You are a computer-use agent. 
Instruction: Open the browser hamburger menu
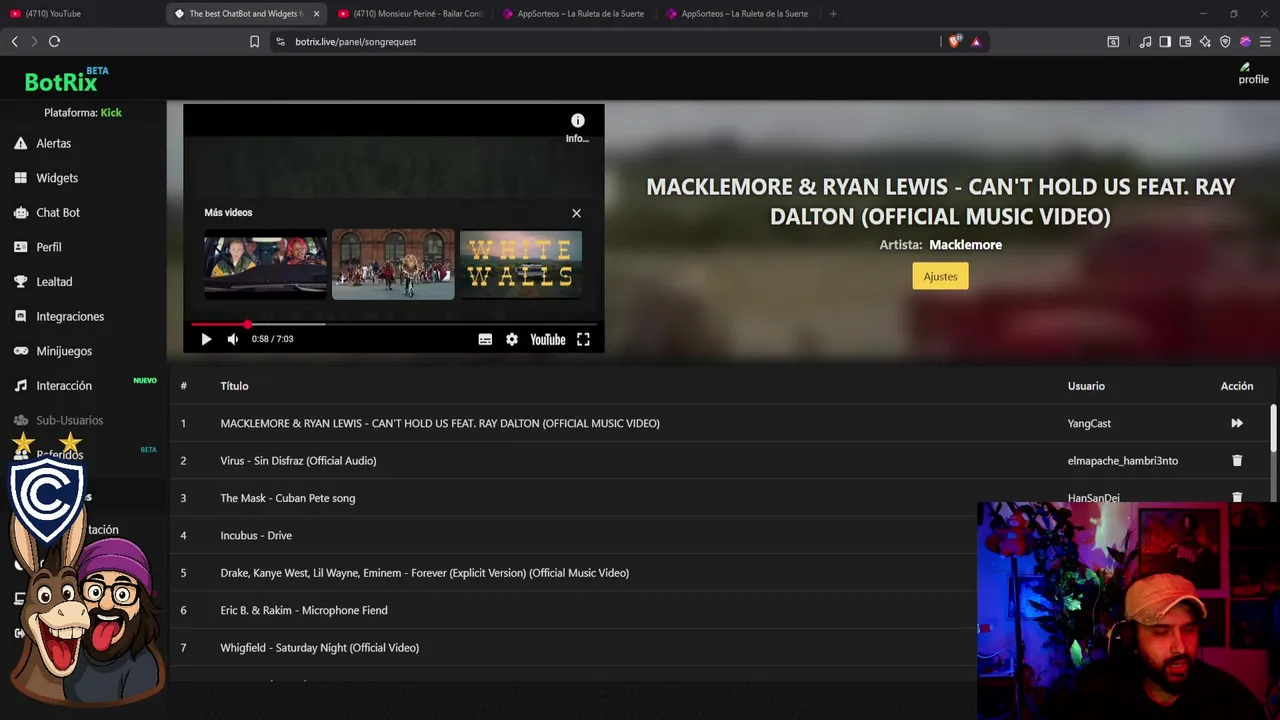click(1265, 42)
